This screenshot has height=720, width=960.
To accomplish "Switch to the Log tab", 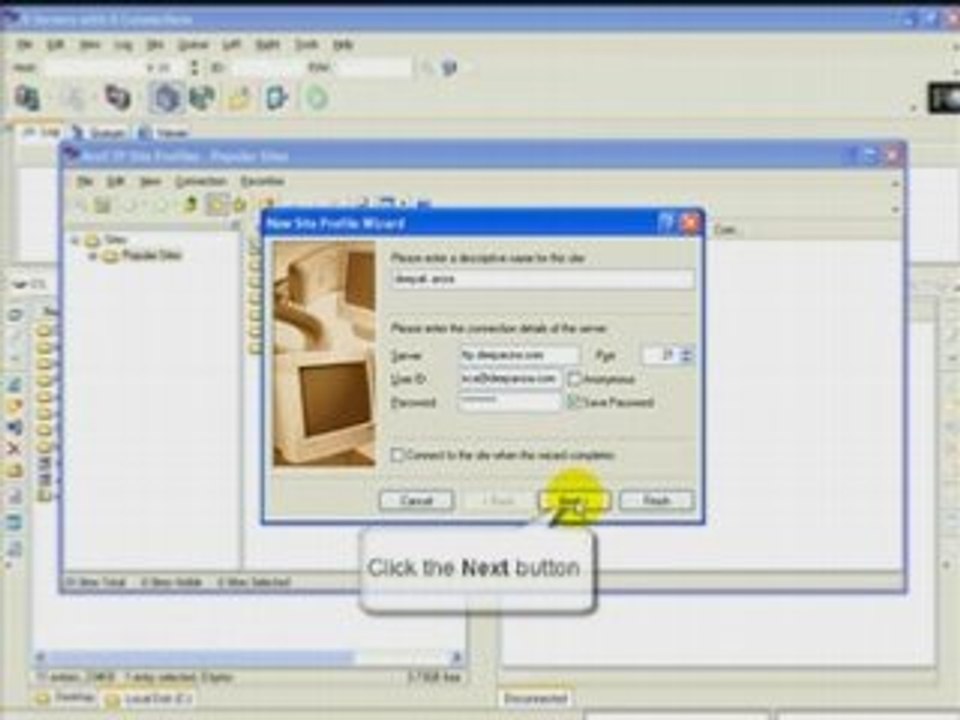I will (x=42, y=133).
